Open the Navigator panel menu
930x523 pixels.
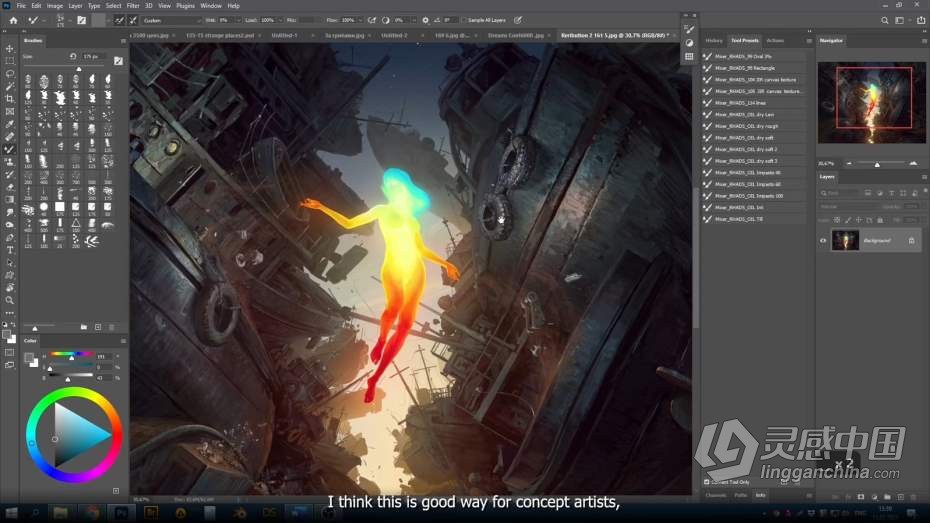point(924,41)
